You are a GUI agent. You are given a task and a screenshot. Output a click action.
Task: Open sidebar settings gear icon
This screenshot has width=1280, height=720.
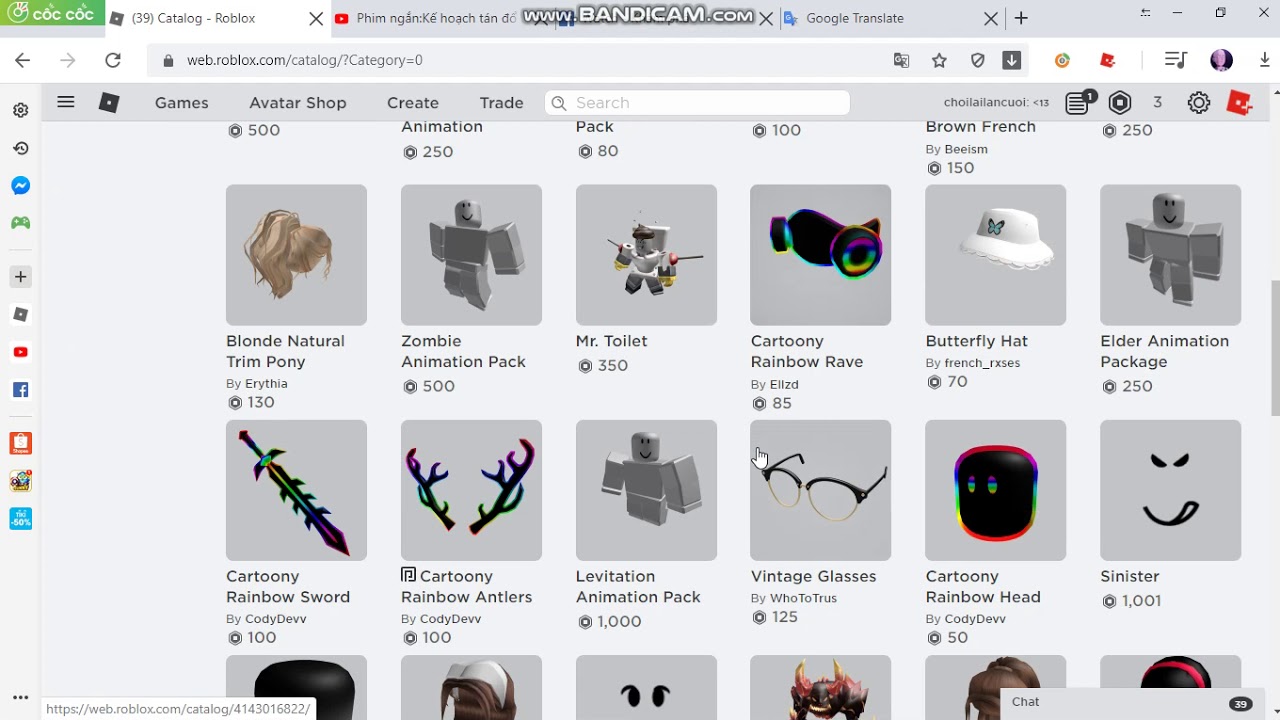pyautogui.click(x=20, y=110)
